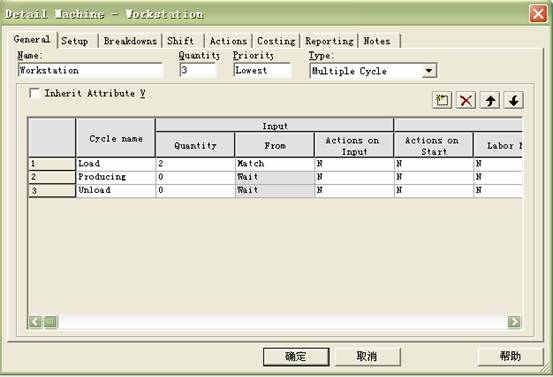Screen dimensions: 553x377
Task: Click the 取消 cancel button
Action: click(367, 357)
